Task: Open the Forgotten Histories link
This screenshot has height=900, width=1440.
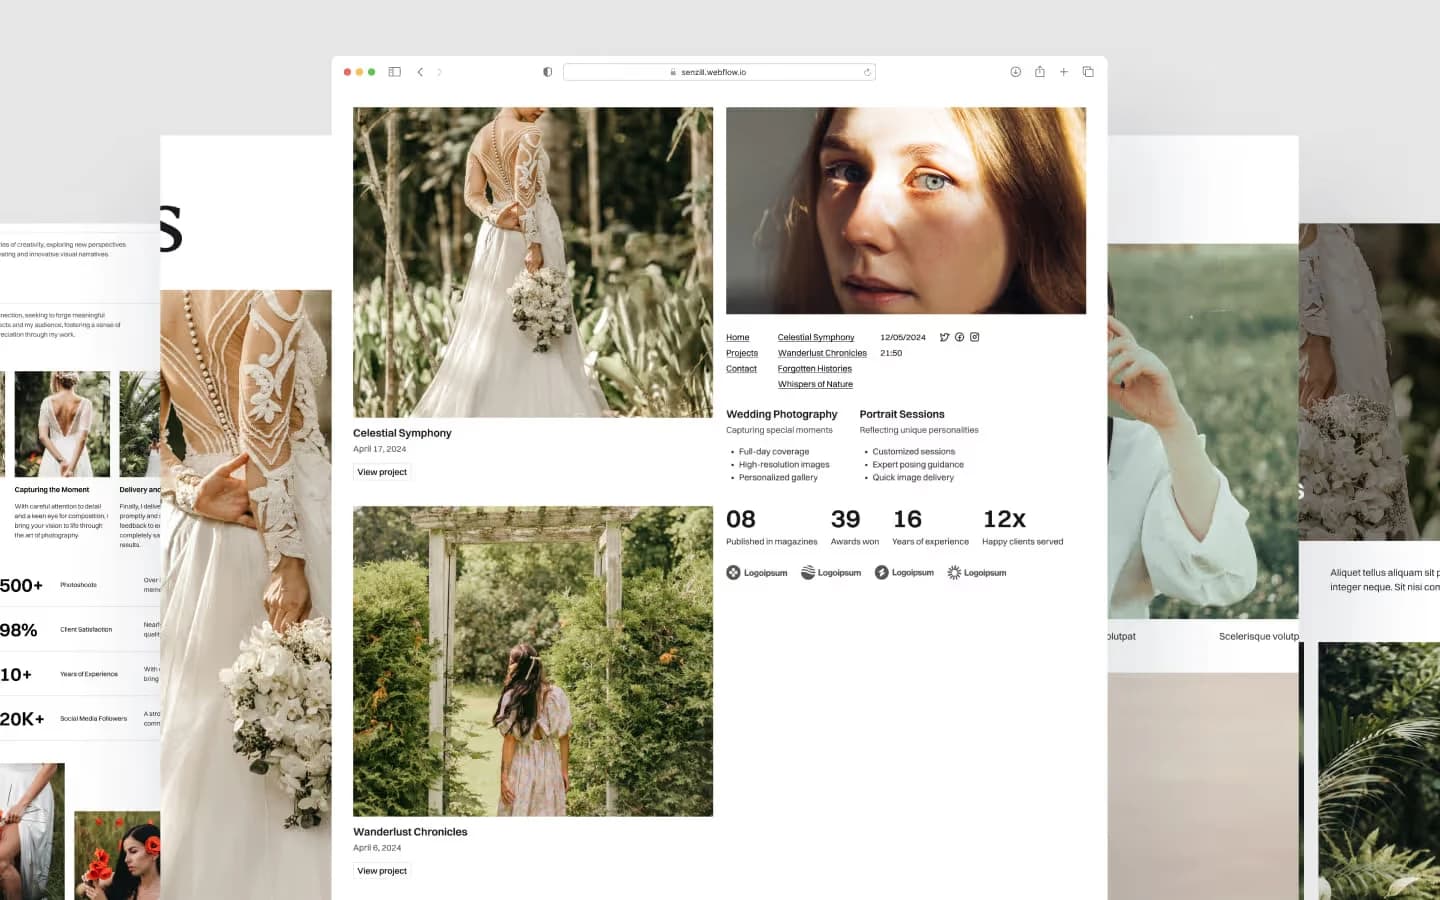Action: (x=815, y=369)
